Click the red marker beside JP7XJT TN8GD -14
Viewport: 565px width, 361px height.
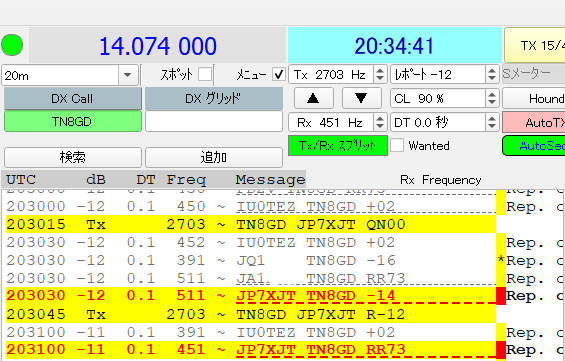pyautogui.click(x=501, y=296)
